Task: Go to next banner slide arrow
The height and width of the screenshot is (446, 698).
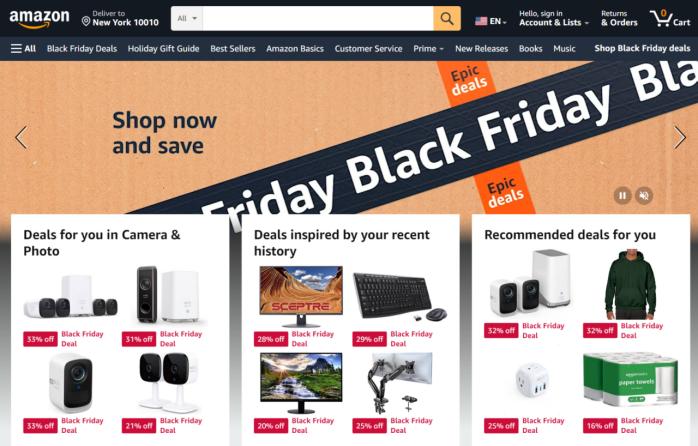Action: point(680,137)
